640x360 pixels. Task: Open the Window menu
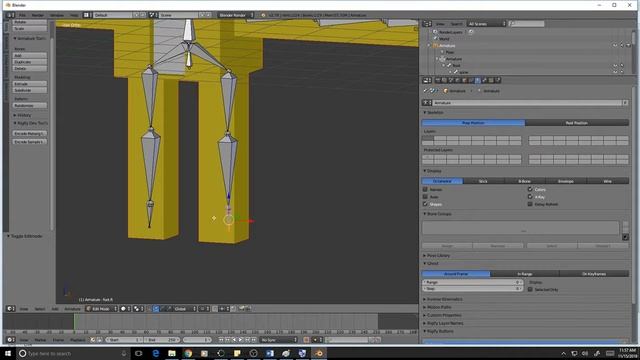coord(57,15)
